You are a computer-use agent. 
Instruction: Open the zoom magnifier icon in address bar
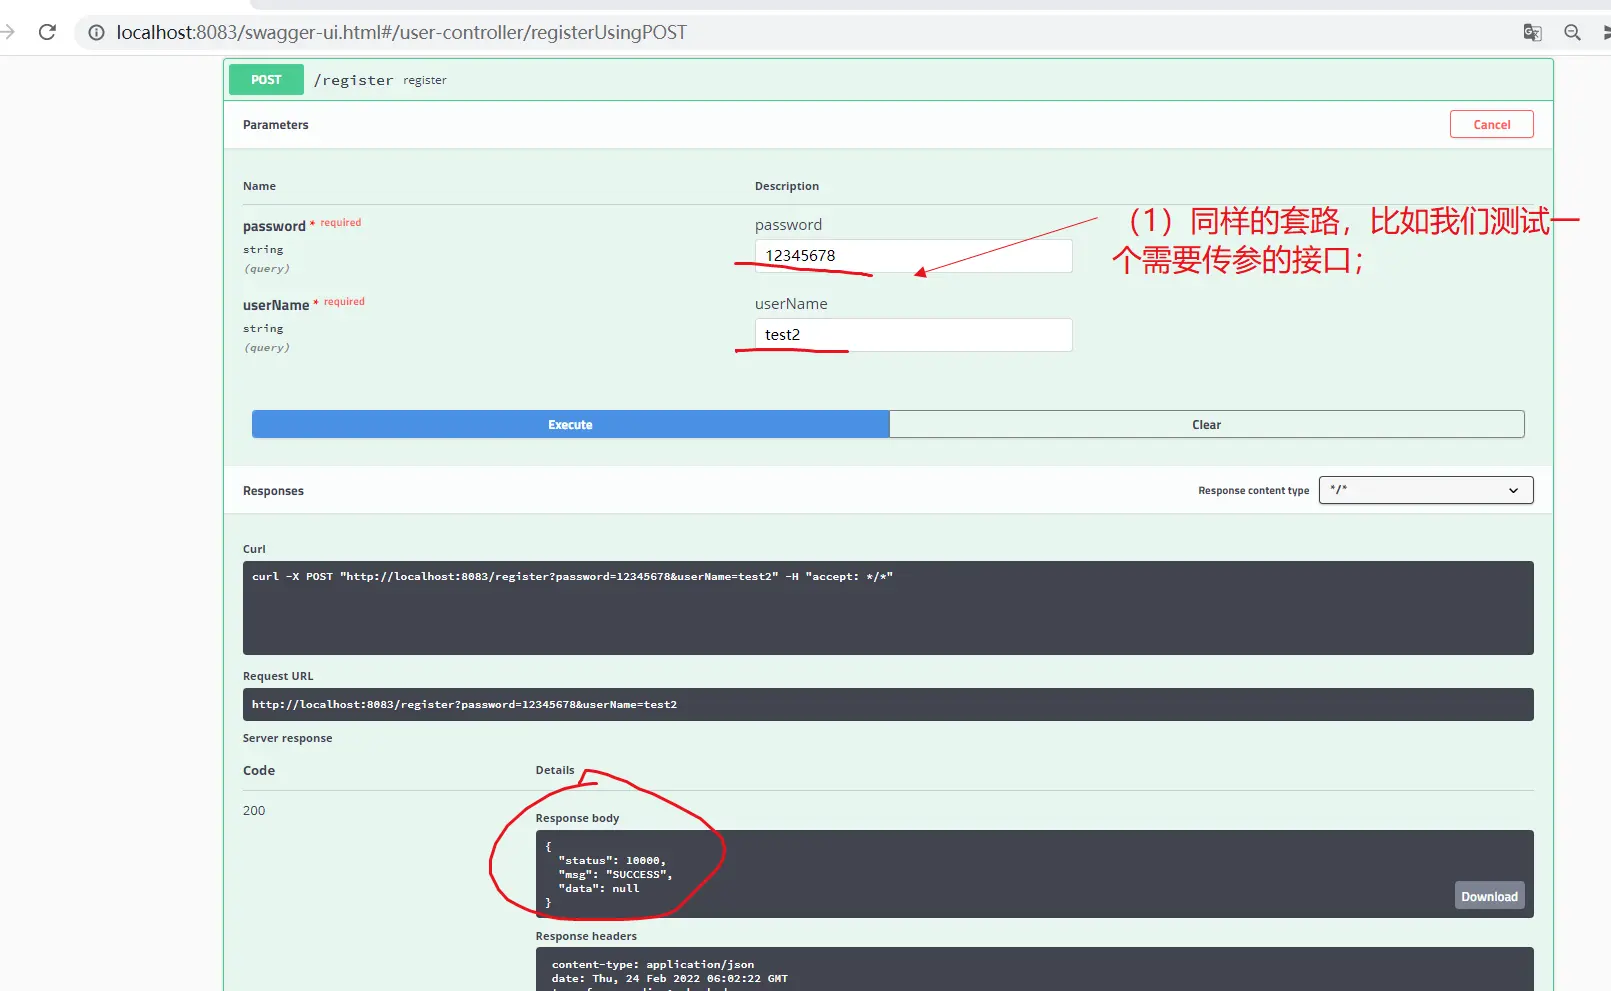1572,32
